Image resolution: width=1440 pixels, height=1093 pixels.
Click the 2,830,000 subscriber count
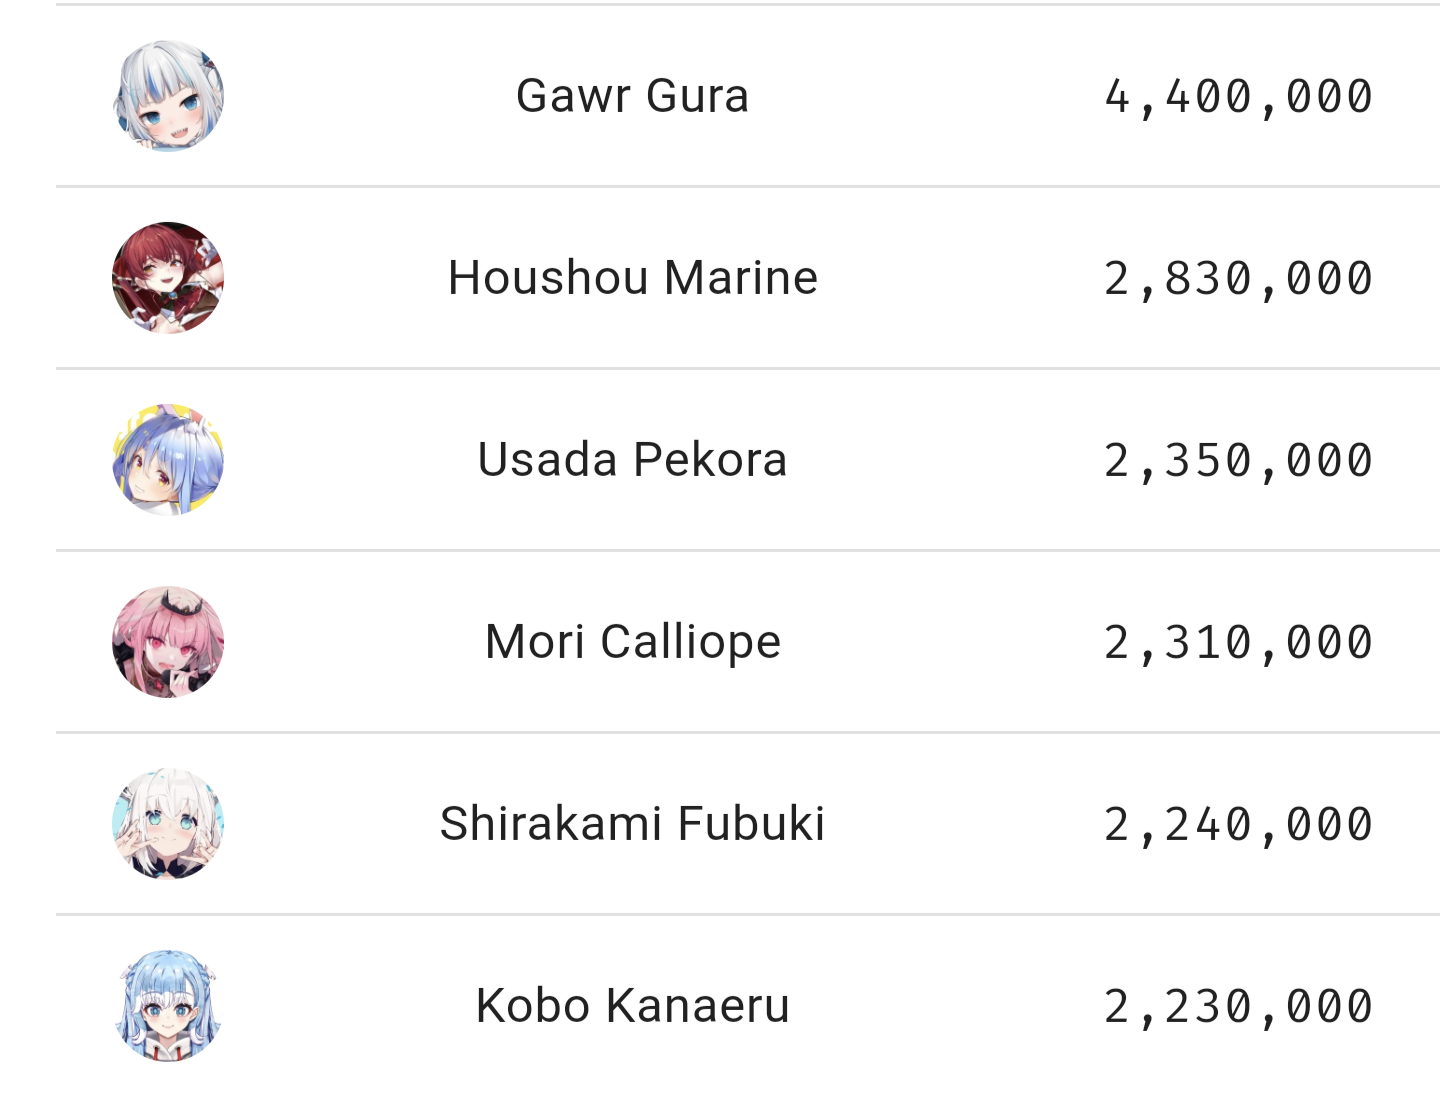pyautogui.click(x=1238, y=279)
